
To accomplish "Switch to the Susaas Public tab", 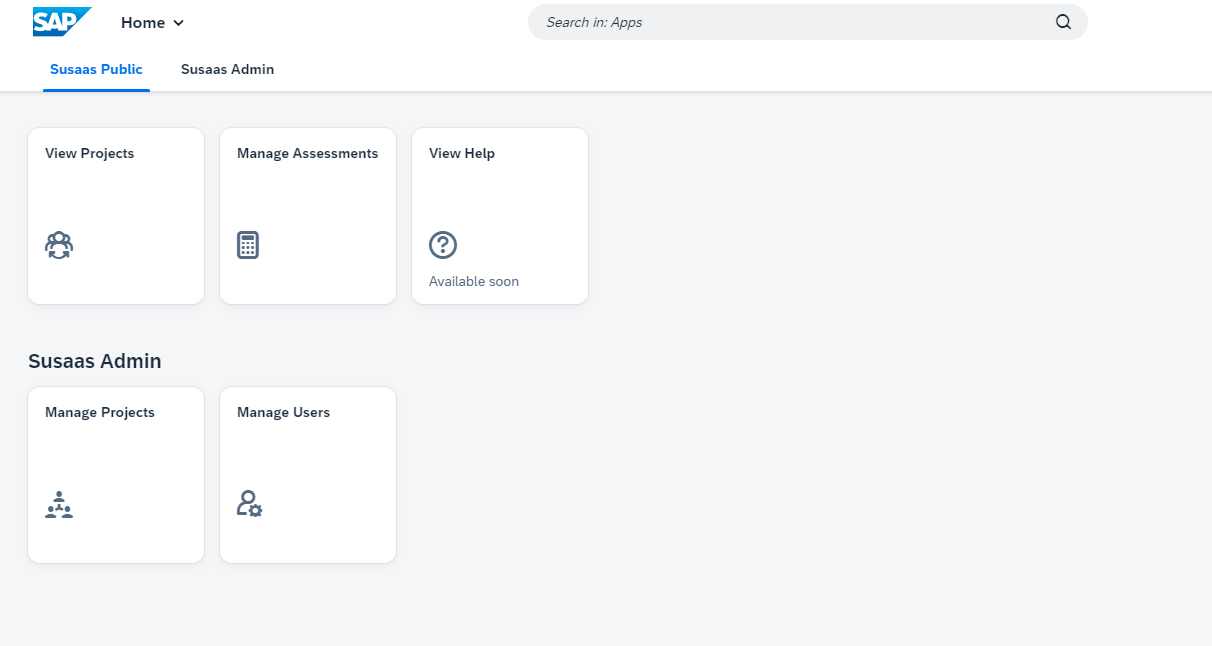I will tap(96, 70).
